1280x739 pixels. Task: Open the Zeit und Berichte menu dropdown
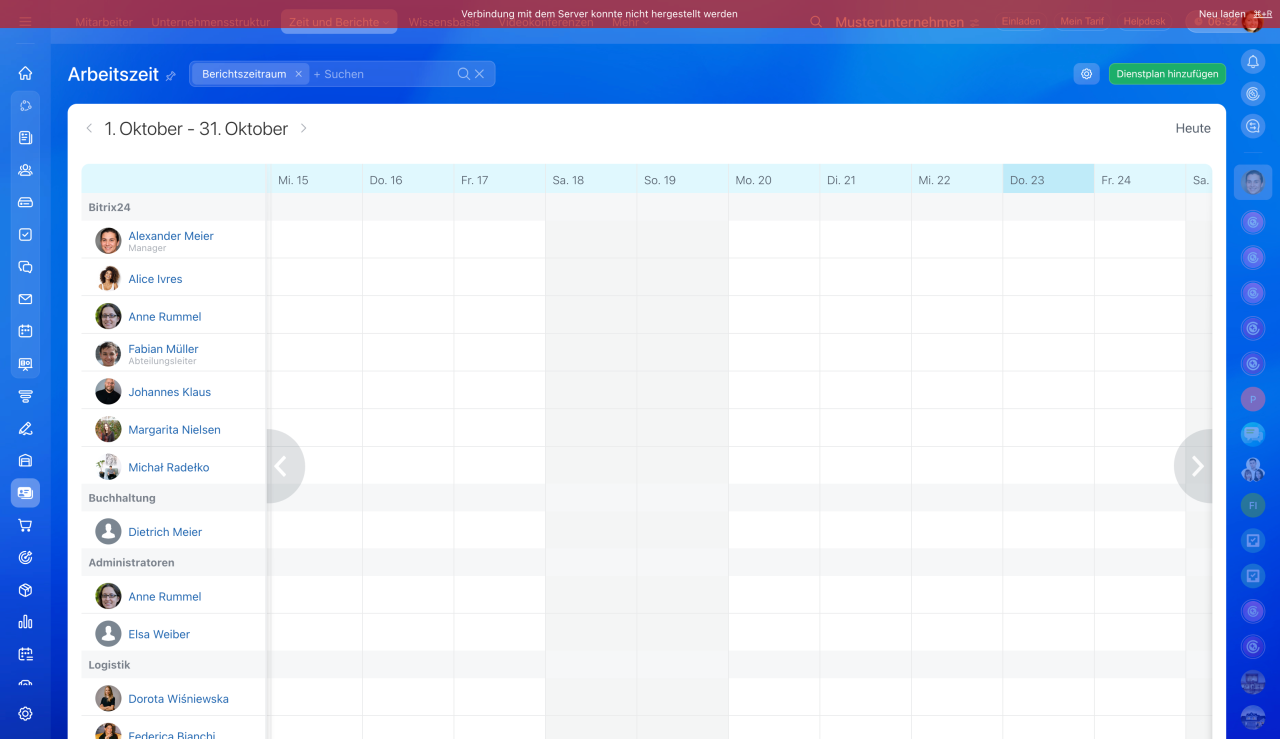point(339,22)
